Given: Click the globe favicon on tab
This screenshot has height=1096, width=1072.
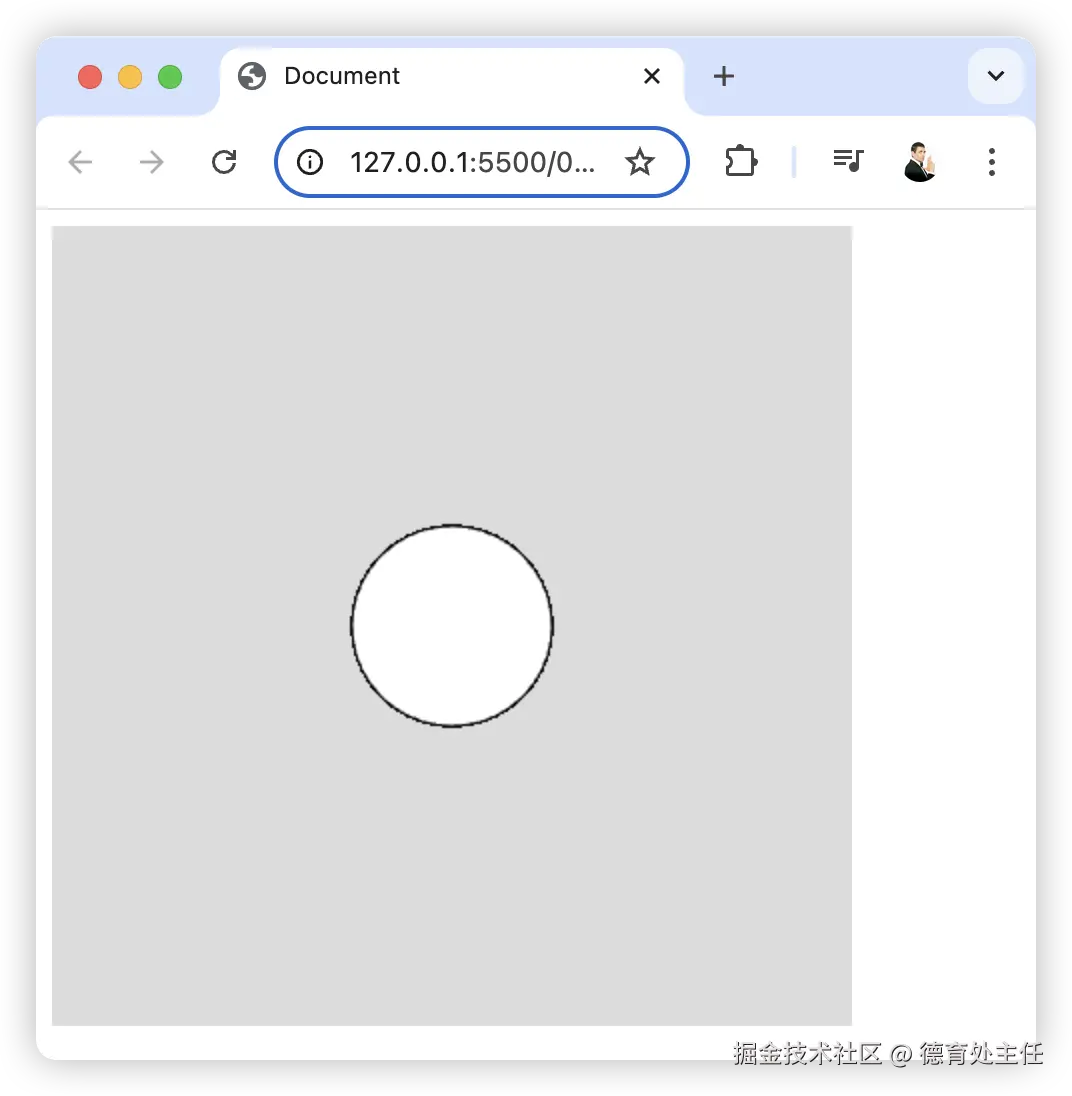Looking at the screenshot, I should [x=252, y=76].
